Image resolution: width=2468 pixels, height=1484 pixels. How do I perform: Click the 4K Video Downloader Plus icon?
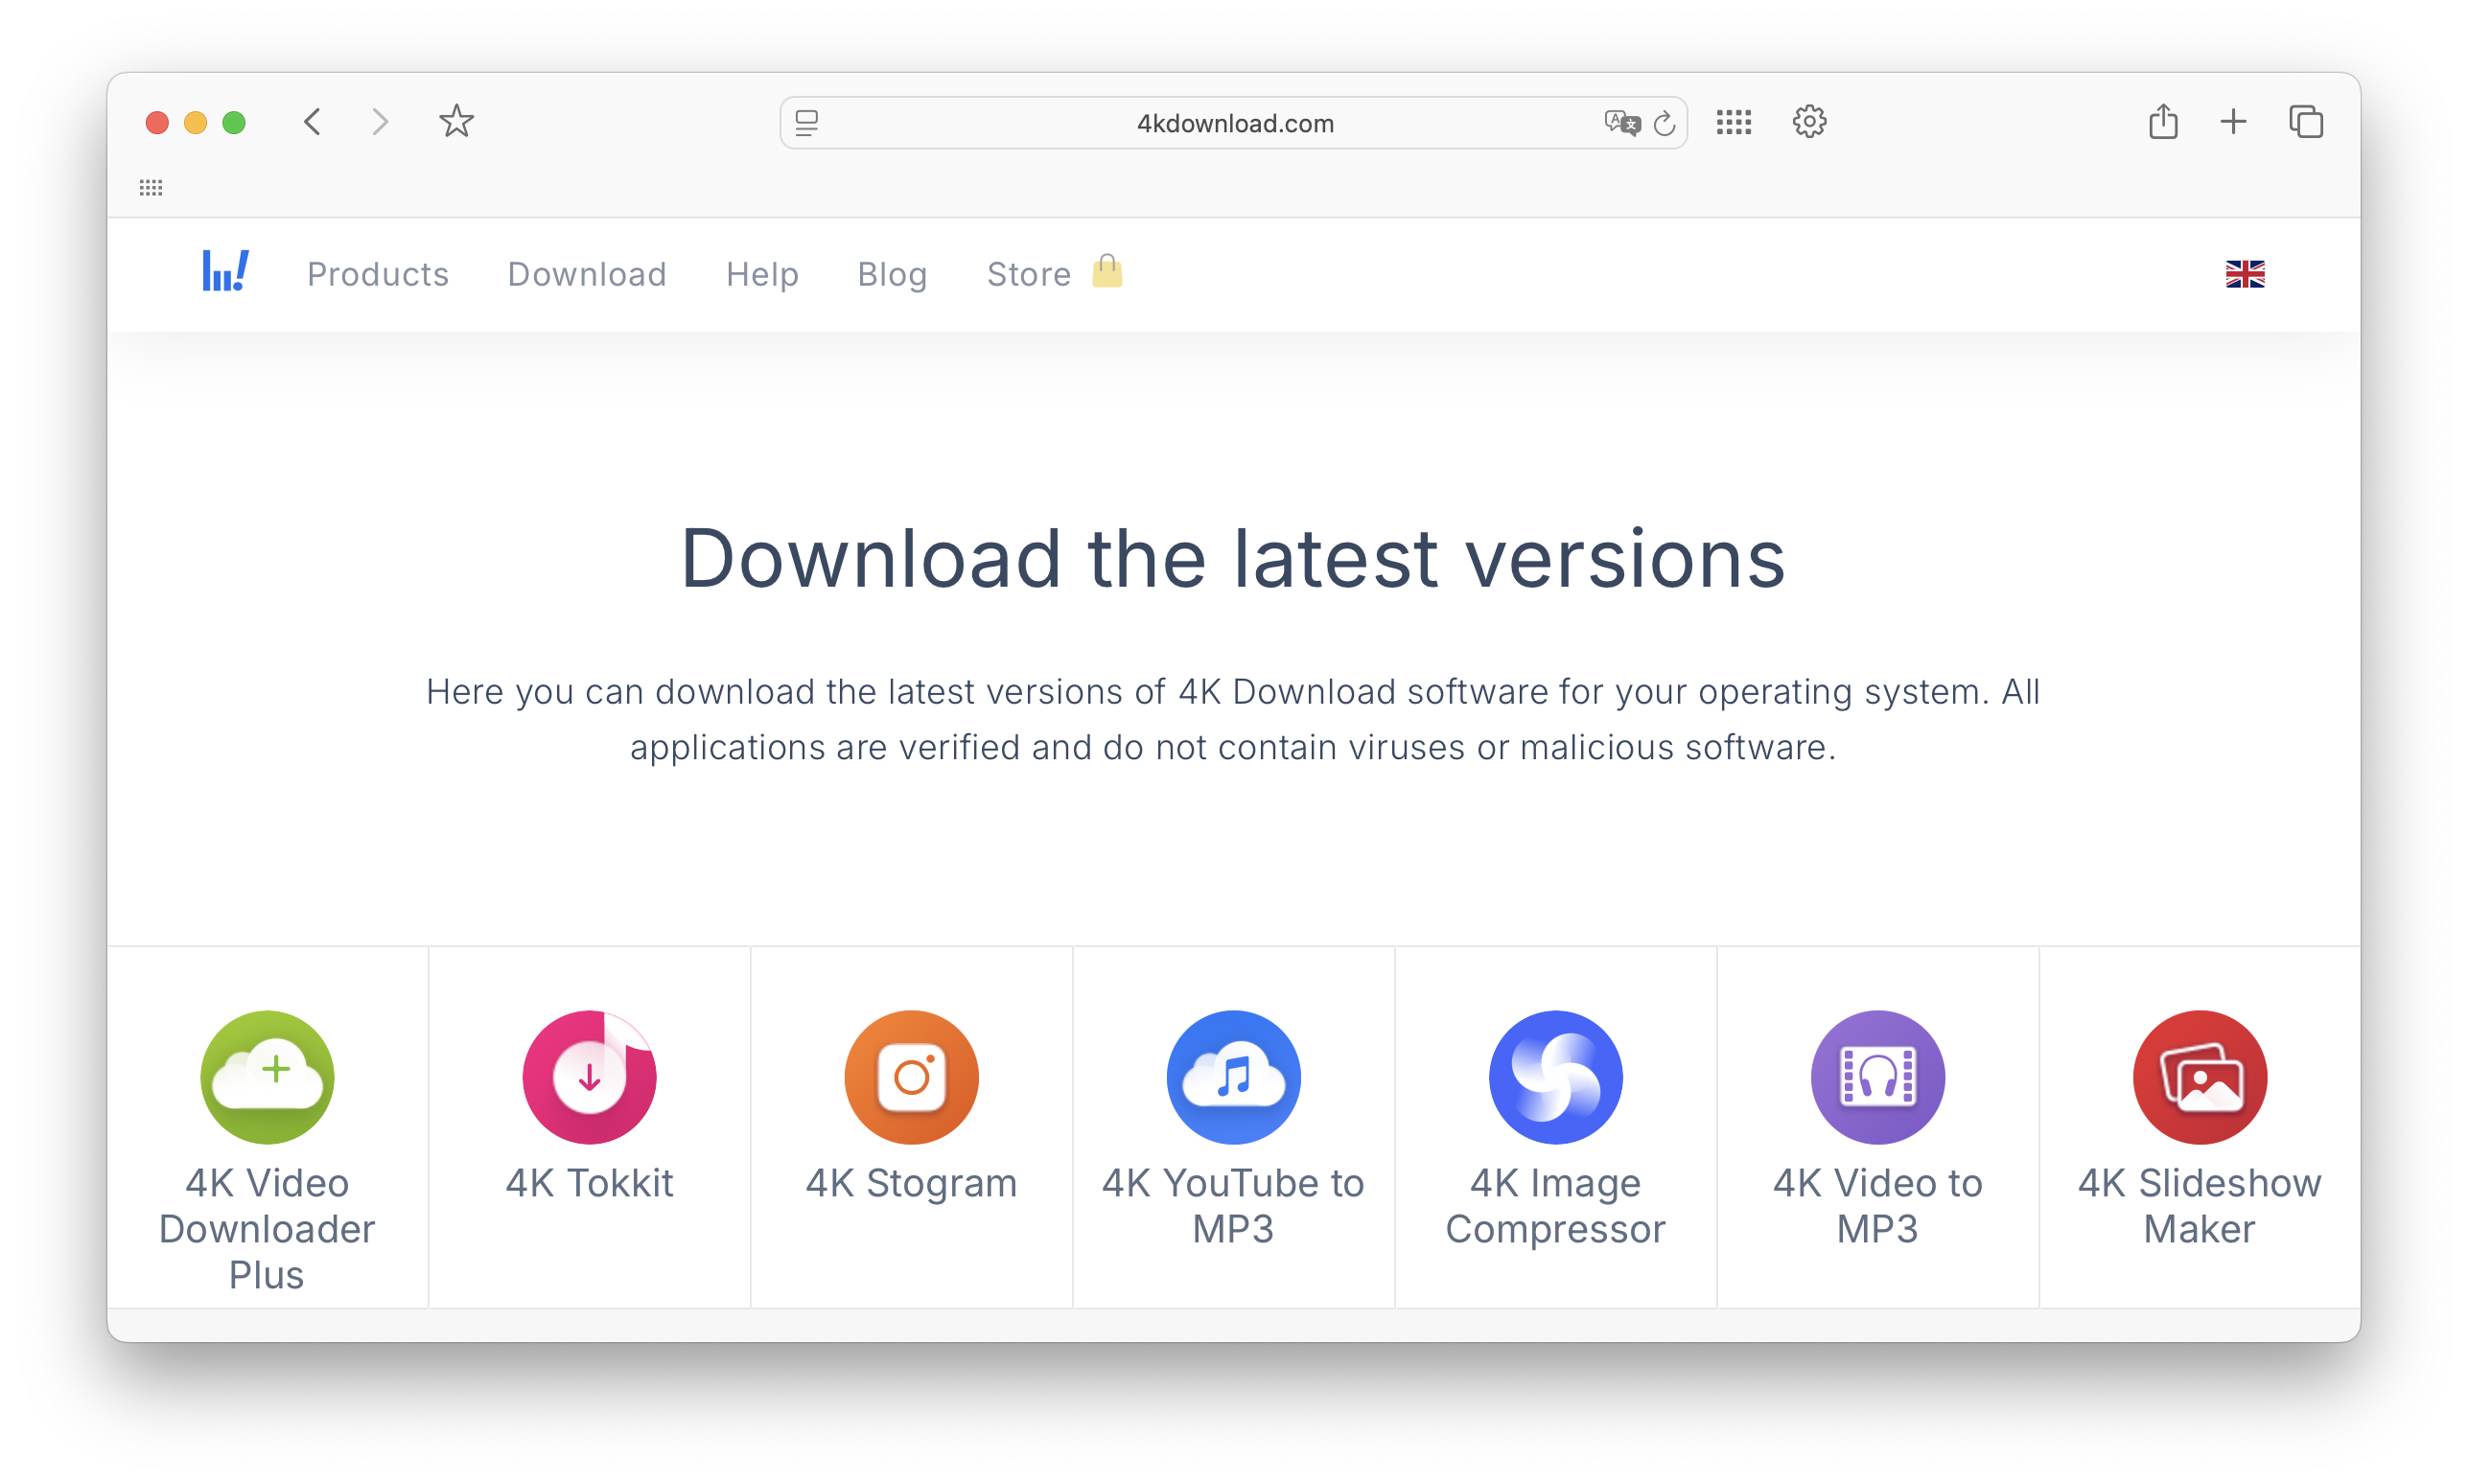tap(267, 1077)
